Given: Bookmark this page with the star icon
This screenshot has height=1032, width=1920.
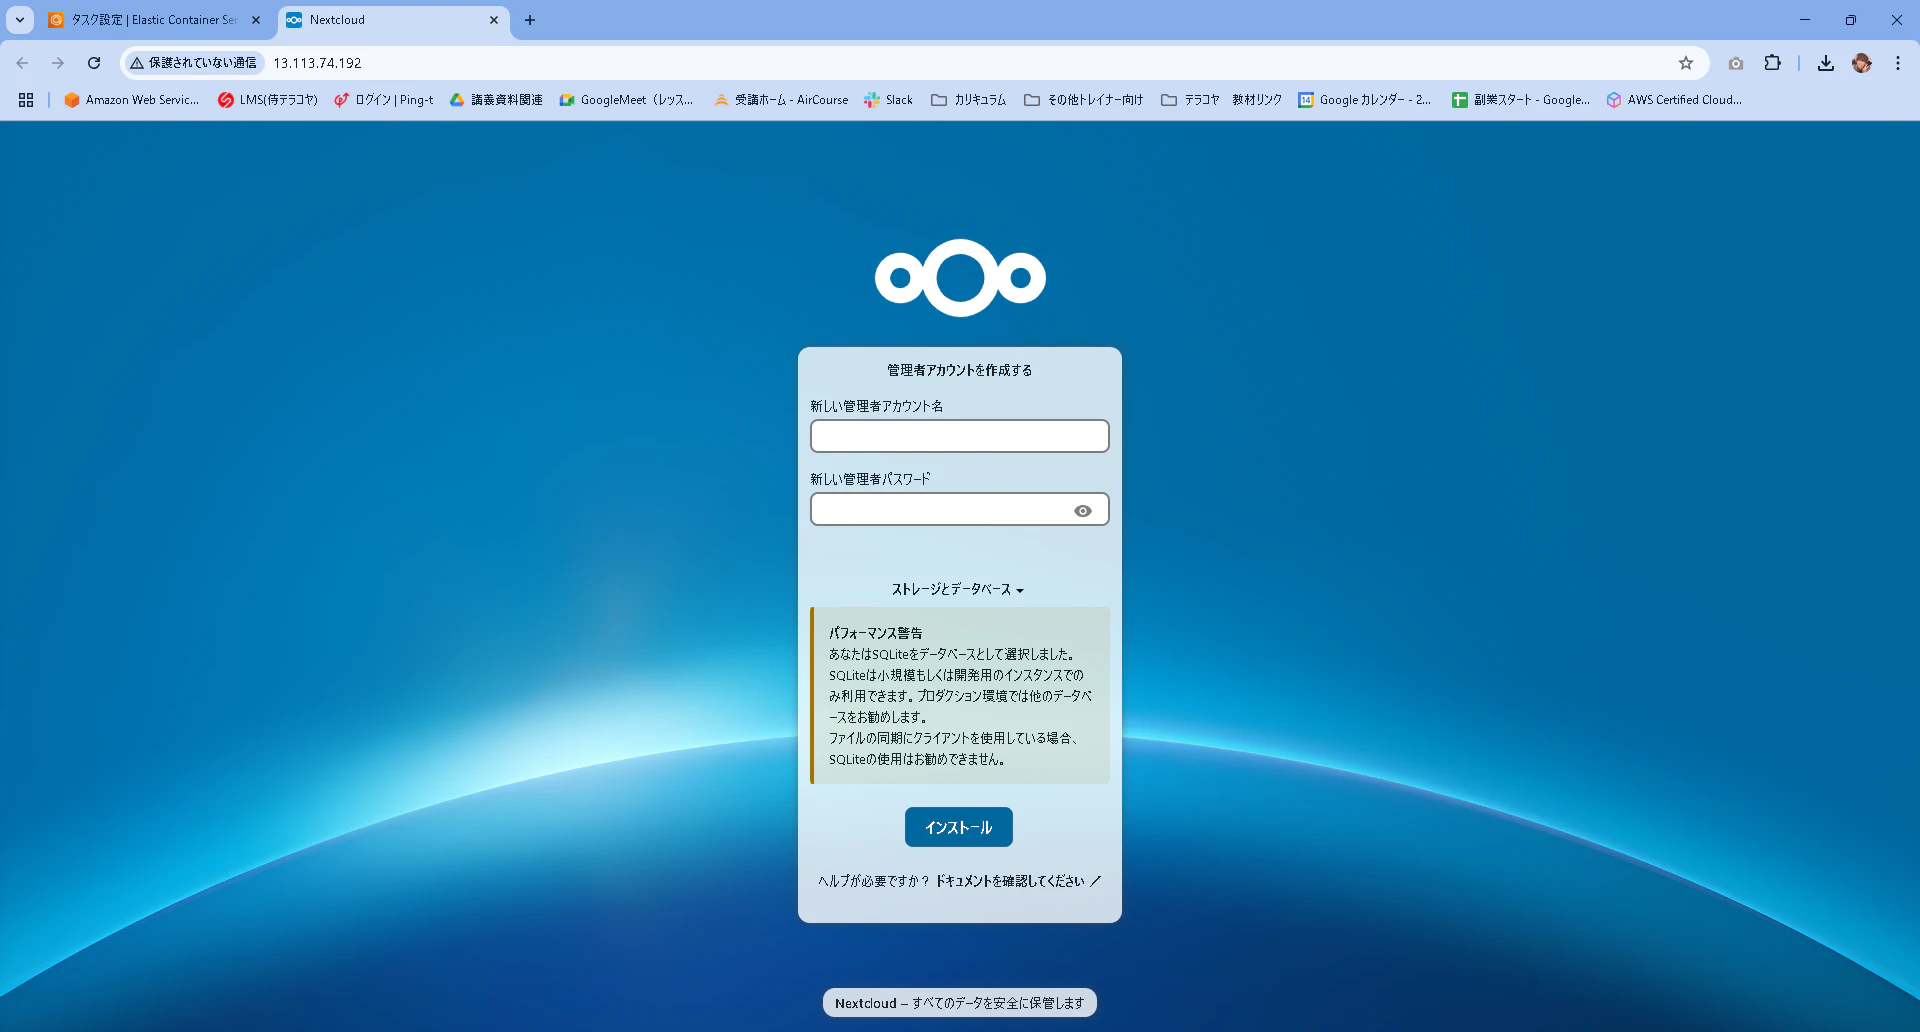Looking at the screenshot, I should (x=1686, y=63).
